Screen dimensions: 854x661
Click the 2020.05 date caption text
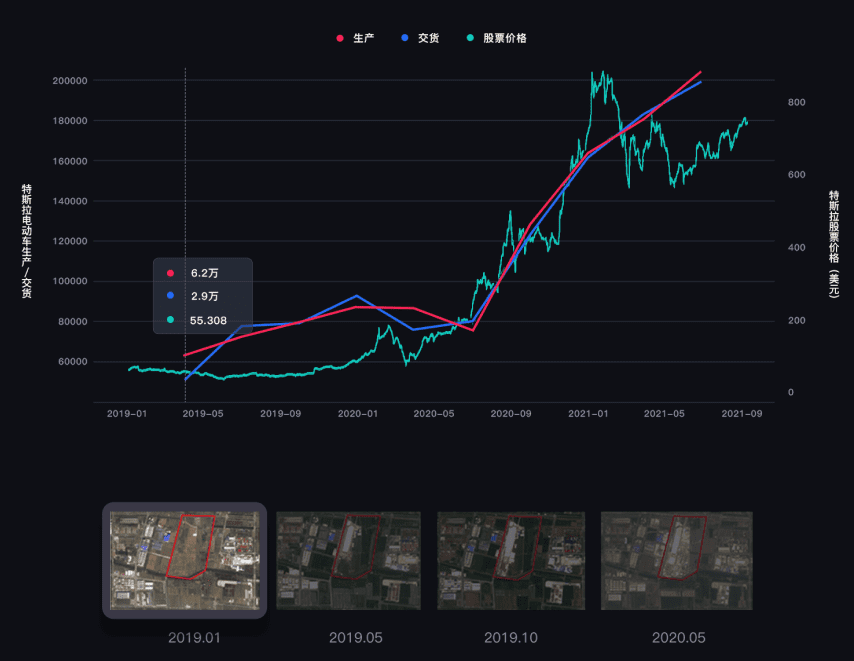coord(678,638)
